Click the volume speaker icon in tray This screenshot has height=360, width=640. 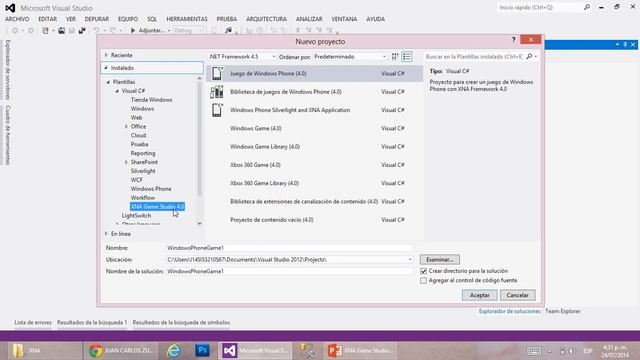click(x=572, y=351)
